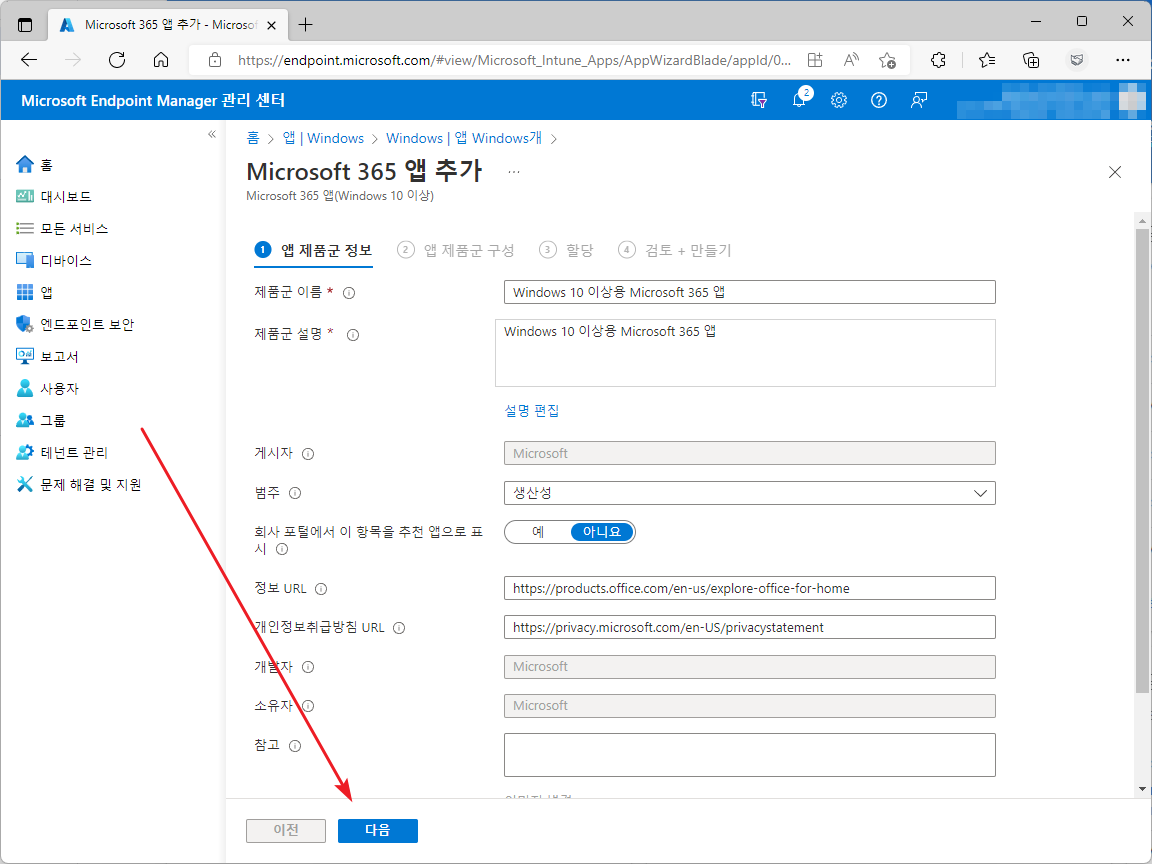Select 아니요 for featured app toggle
1152x864 pixels.
(x=602, y=532)
